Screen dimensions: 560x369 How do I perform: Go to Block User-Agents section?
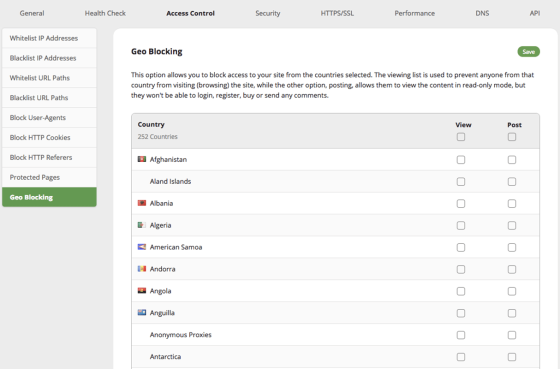[49, 118]
